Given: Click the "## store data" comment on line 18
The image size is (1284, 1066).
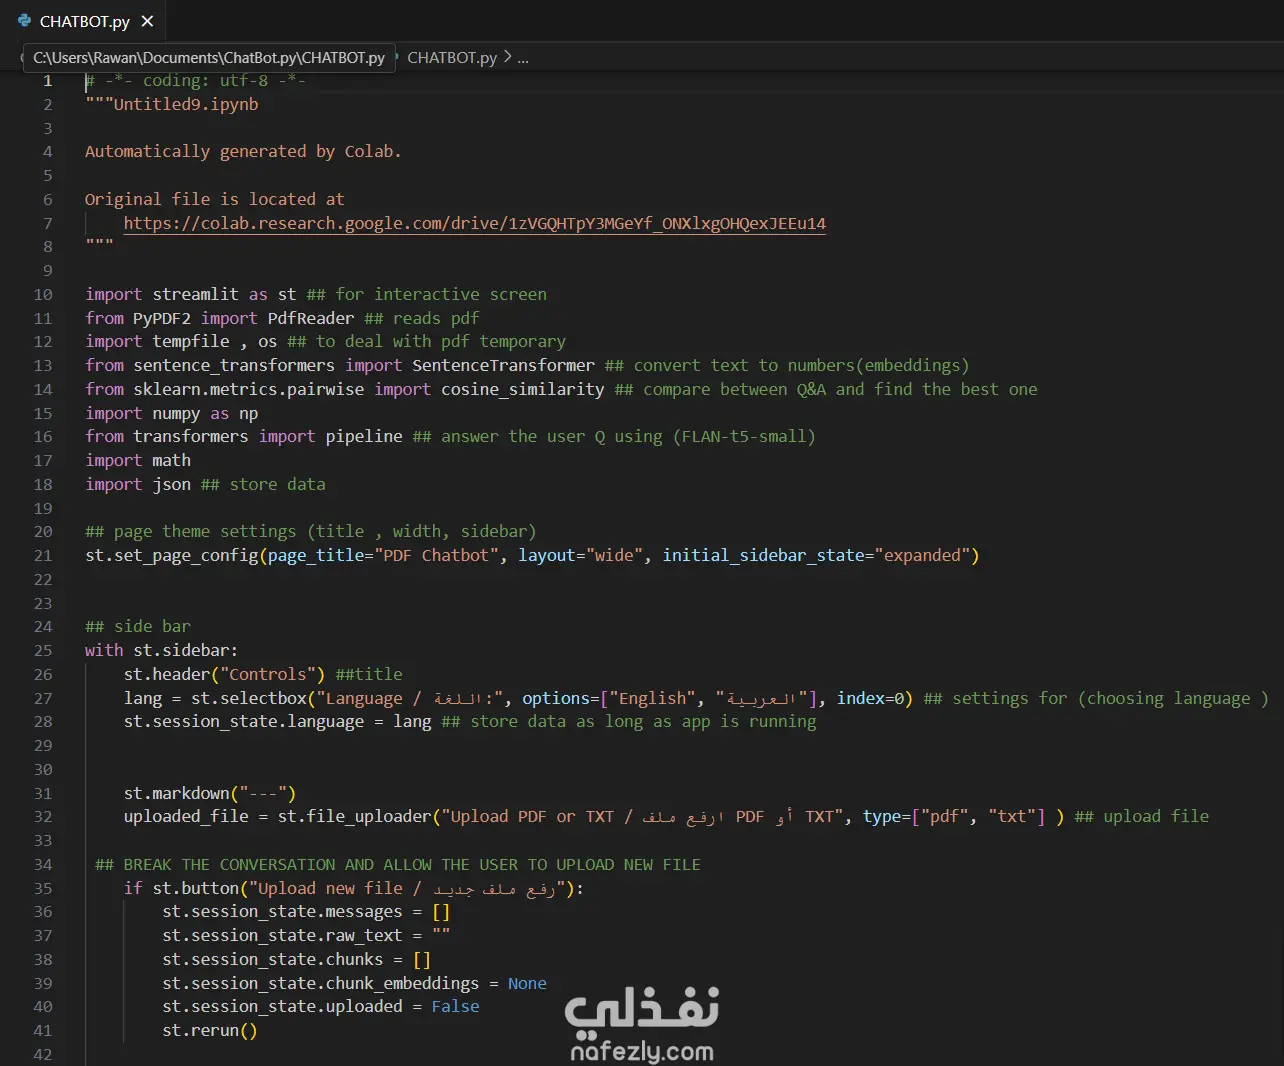Looking at the screenshot, I should coord(263,485).
